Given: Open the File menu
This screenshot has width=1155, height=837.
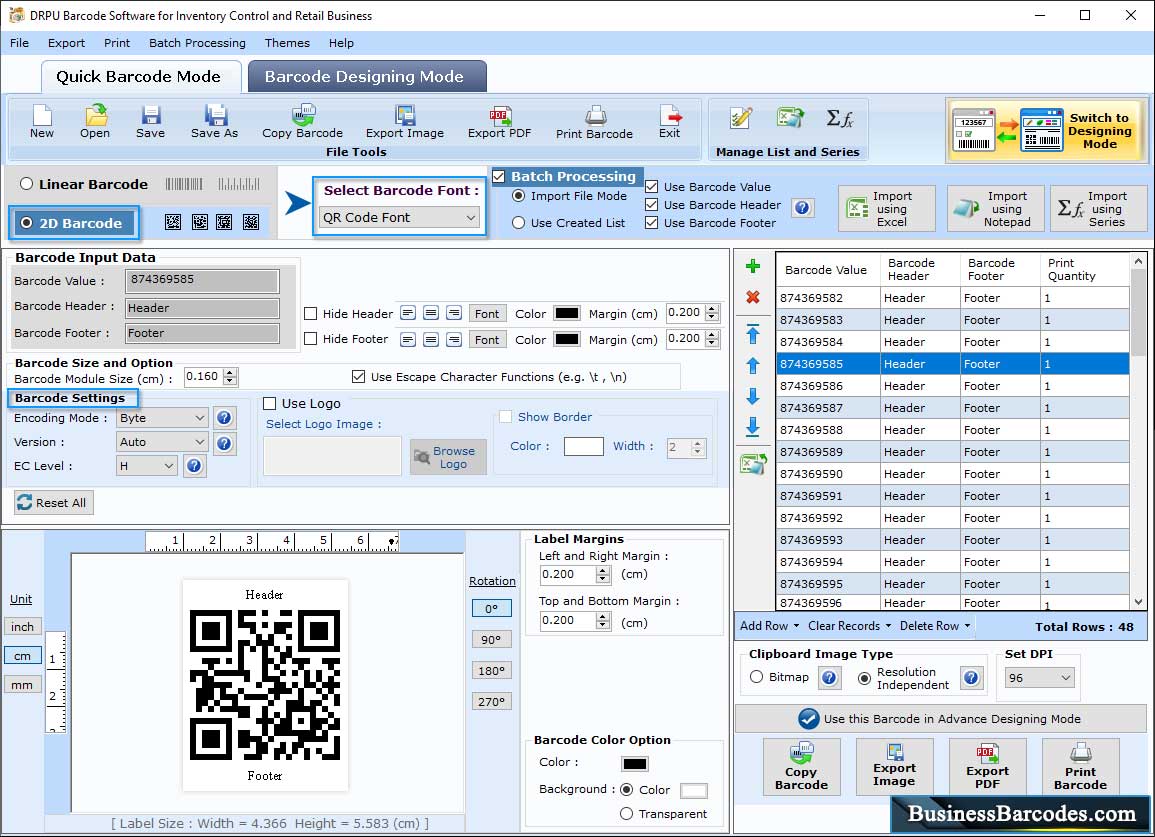Looking at the screenshot, I should point(19,43).
